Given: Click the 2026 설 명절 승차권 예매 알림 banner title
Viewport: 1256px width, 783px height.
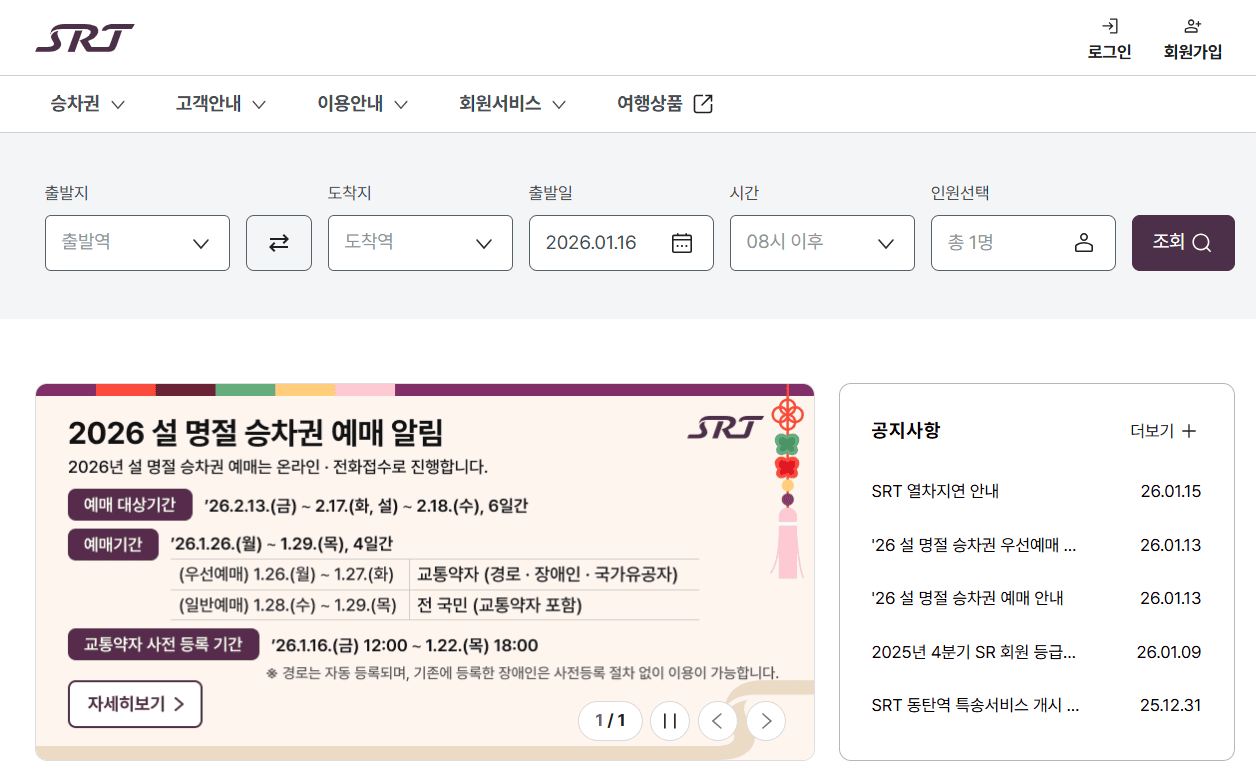Looking at the screenshot, I should [x=256, y=433].
